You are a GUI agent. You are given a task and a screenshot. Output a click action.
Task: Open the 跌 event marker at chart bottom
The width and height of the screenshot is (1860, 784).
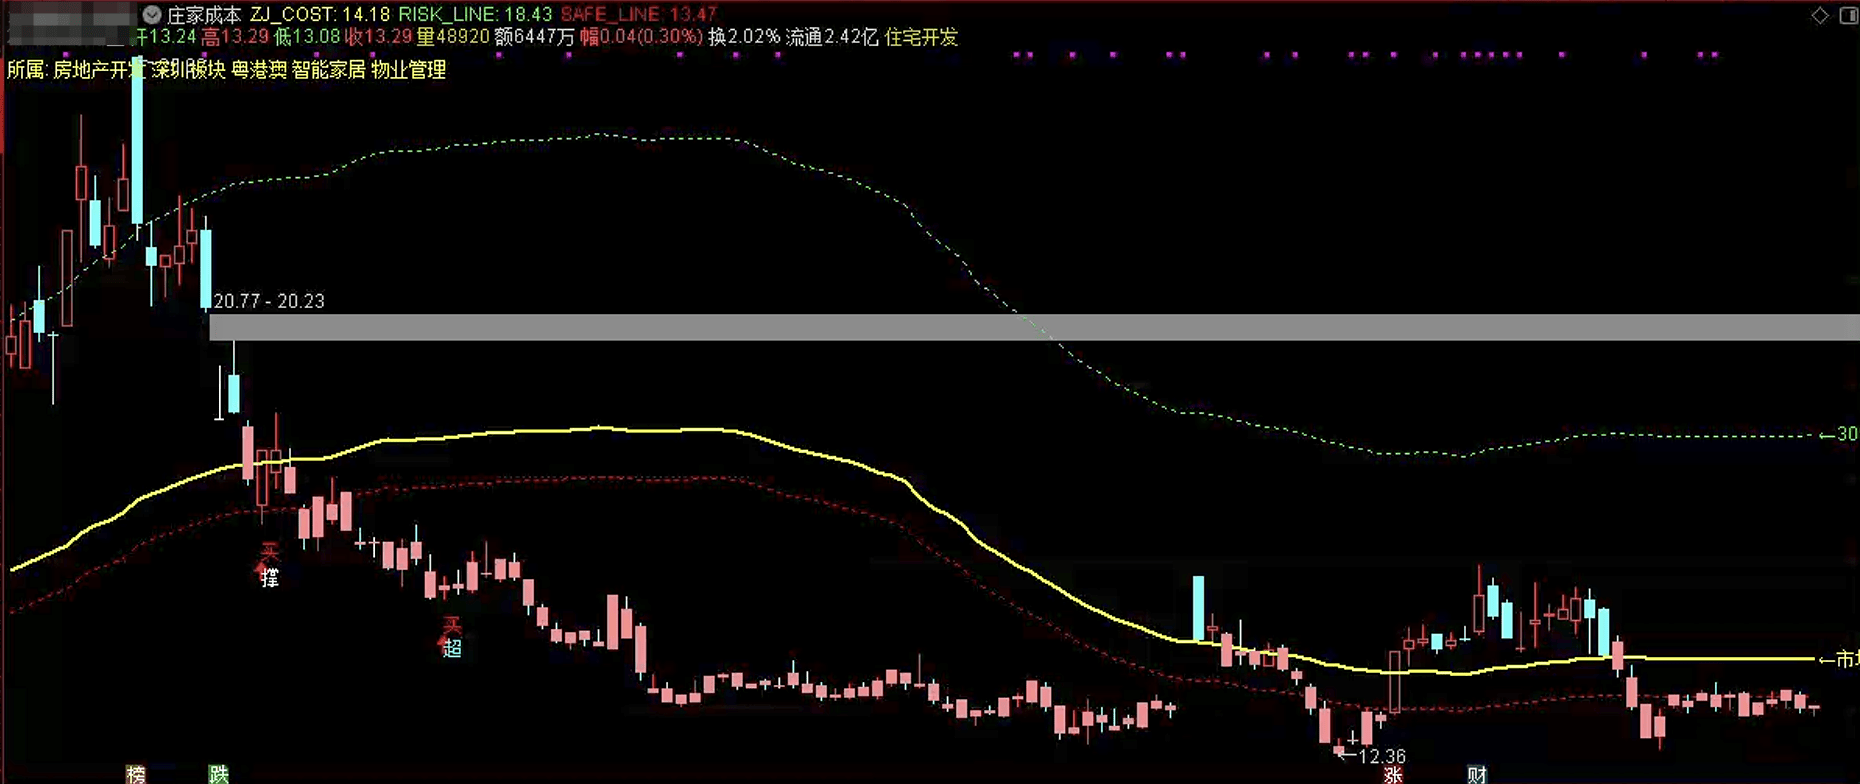pos(219,774)
